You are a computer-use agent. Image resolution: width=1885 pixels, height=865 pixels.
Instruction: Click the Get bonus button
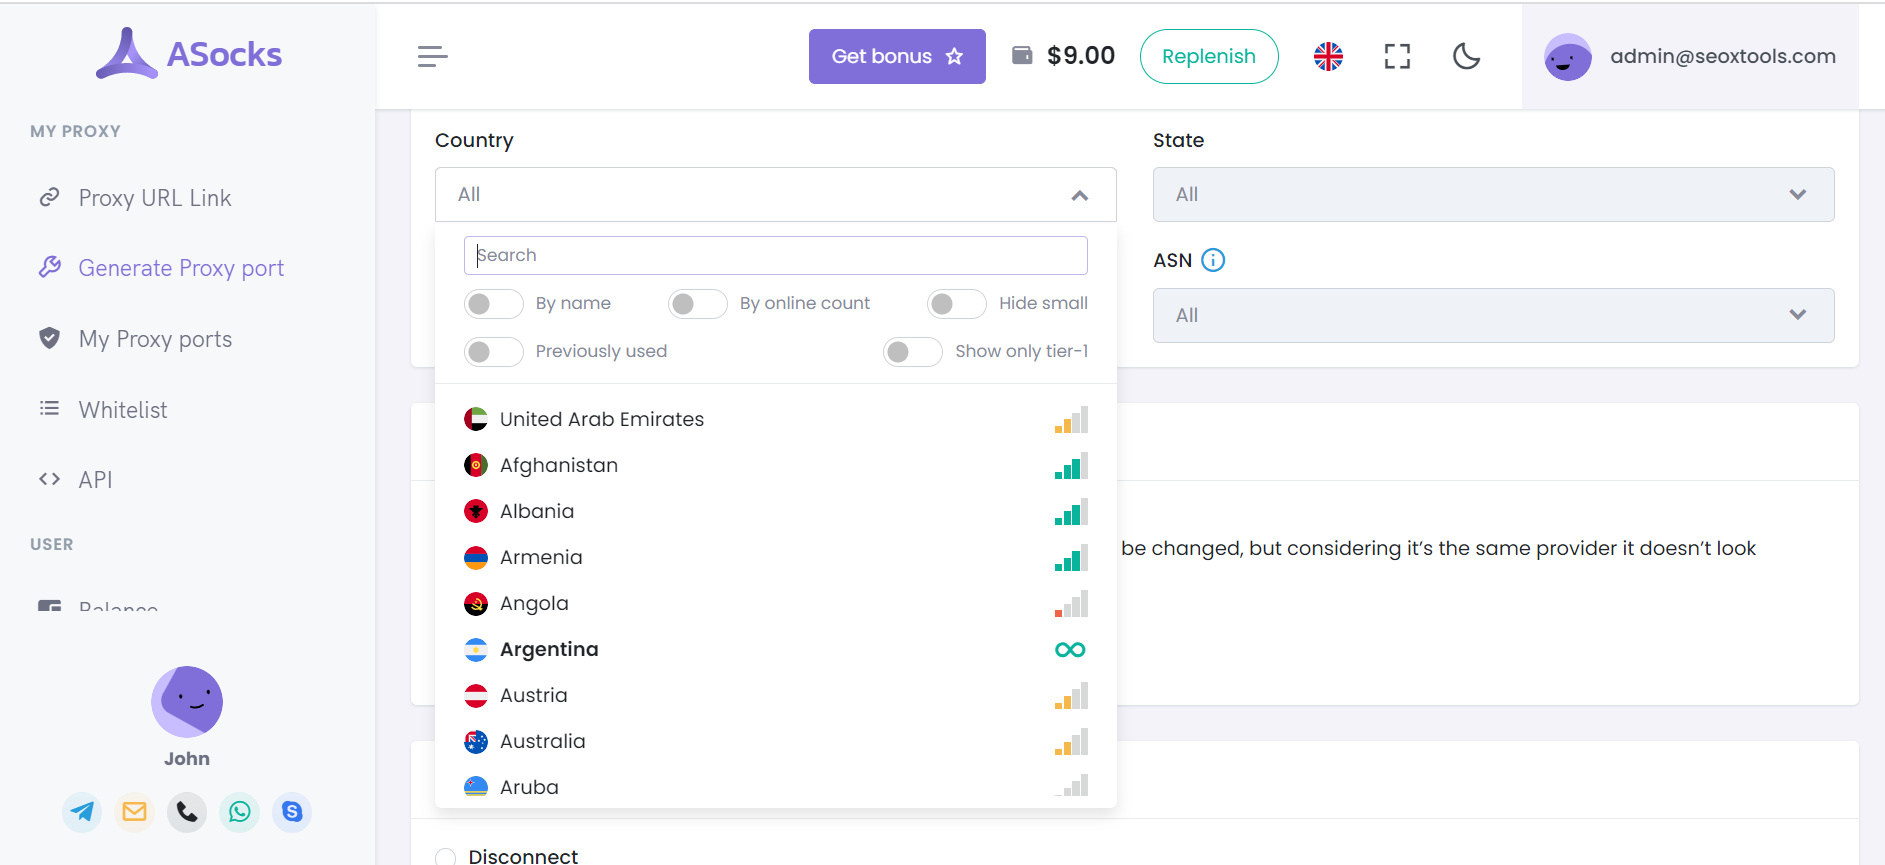pos(897,57)
